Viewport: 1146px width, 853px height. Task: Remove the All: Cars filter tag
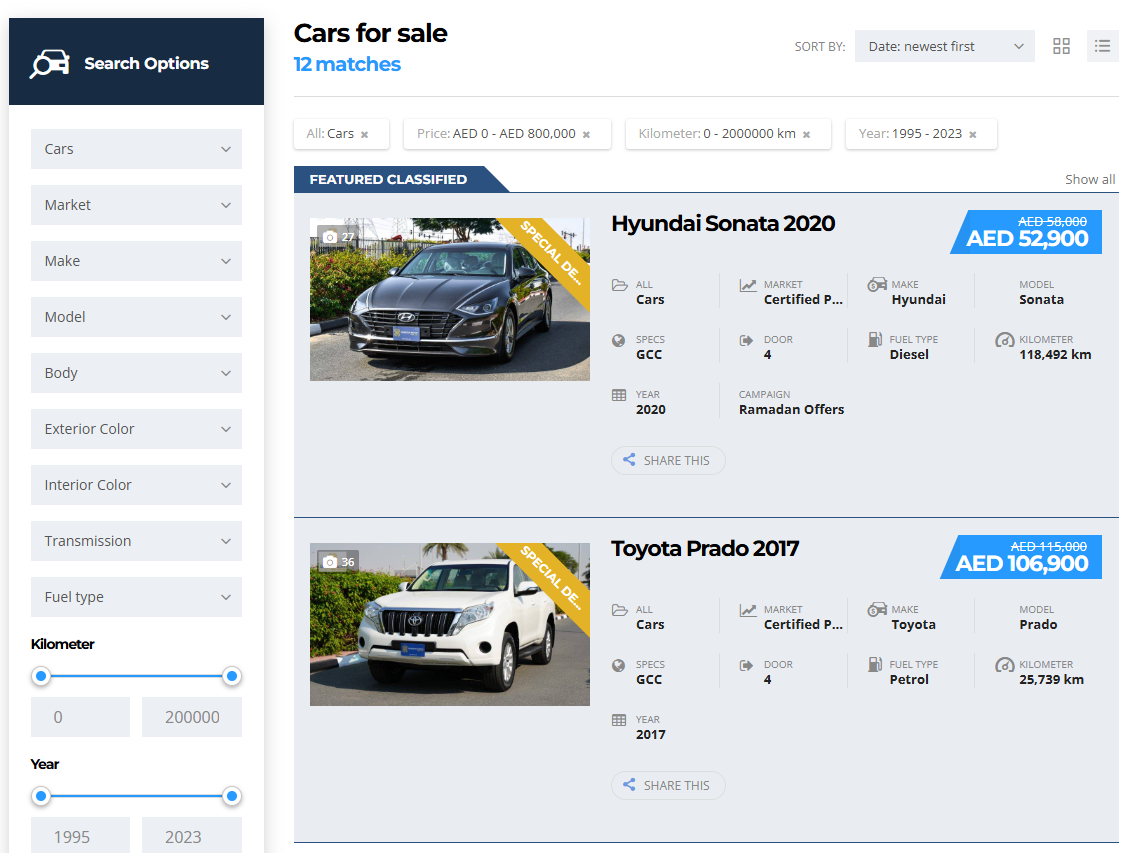click(x=365, y=134)
